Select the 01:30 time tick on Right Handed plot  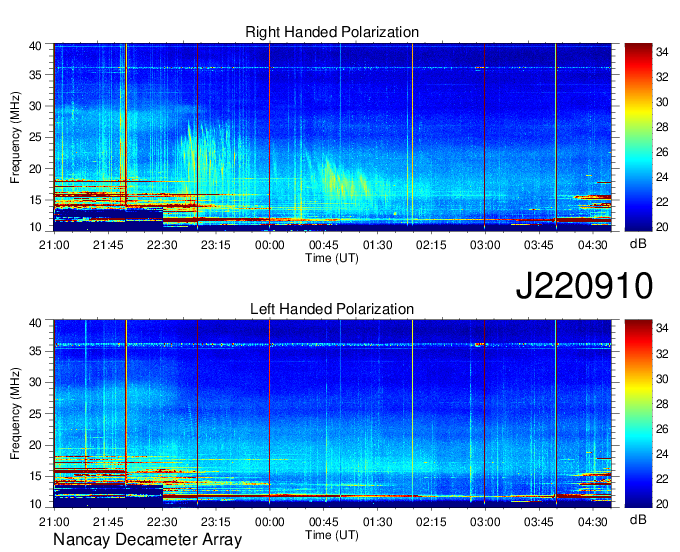377,245
